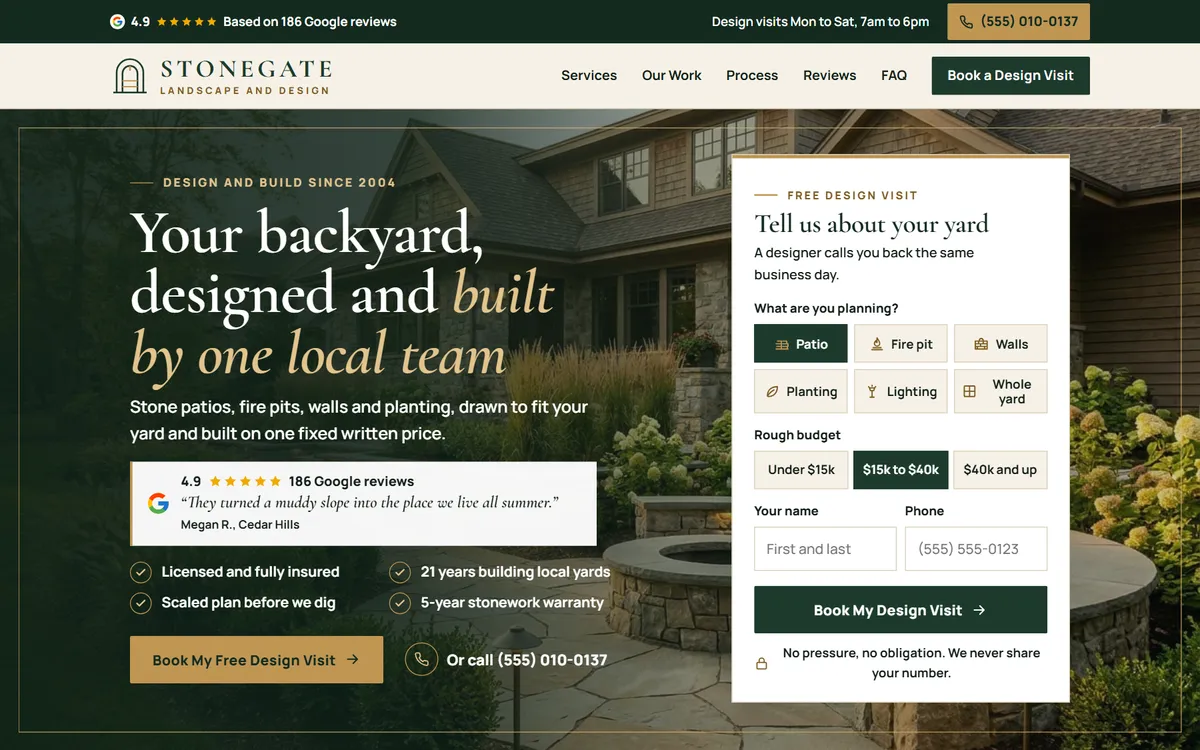The image size is (1200, 750).
Task: Choose the $40k and up budget
Action: tap(1000, 470)
